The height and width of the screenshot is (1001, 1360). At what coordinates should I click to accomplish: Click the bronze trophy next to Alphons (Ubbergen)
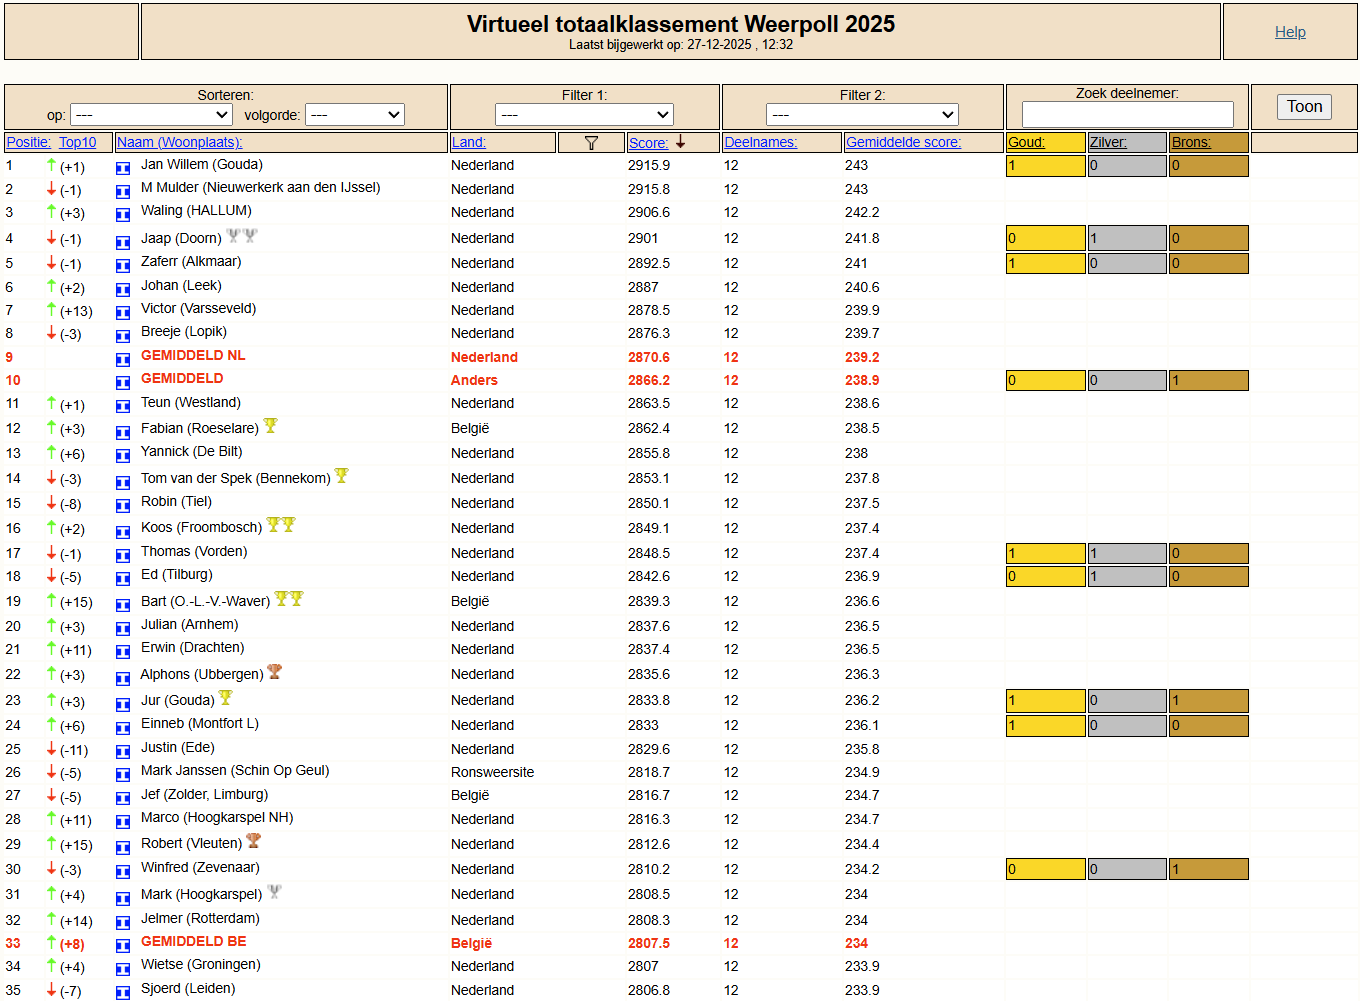click(x=275, y=672)
